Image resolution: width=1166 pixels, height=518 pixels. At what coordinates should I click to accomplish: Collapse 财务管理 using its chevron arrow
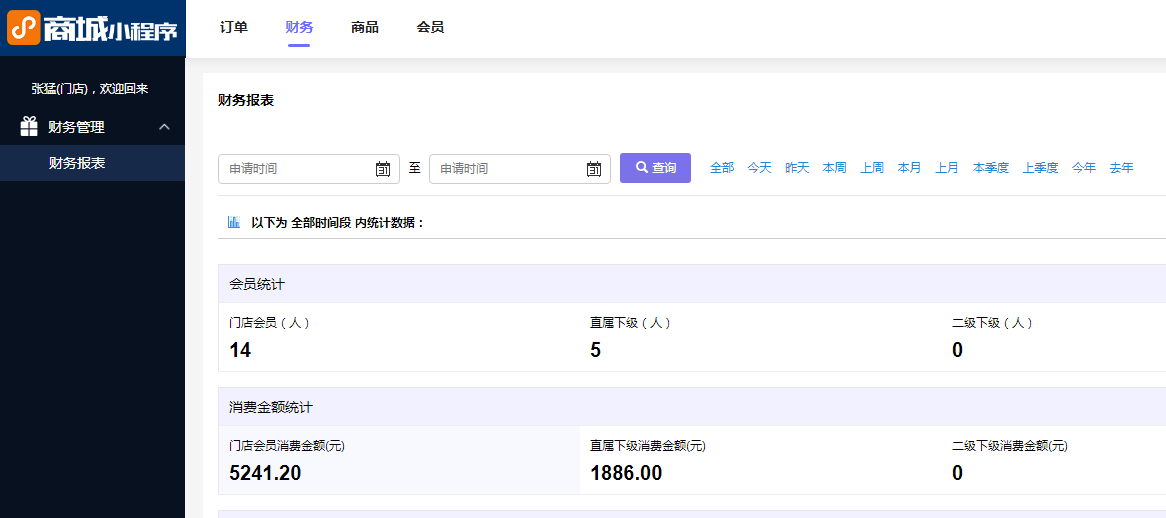(x=165, y=127)
